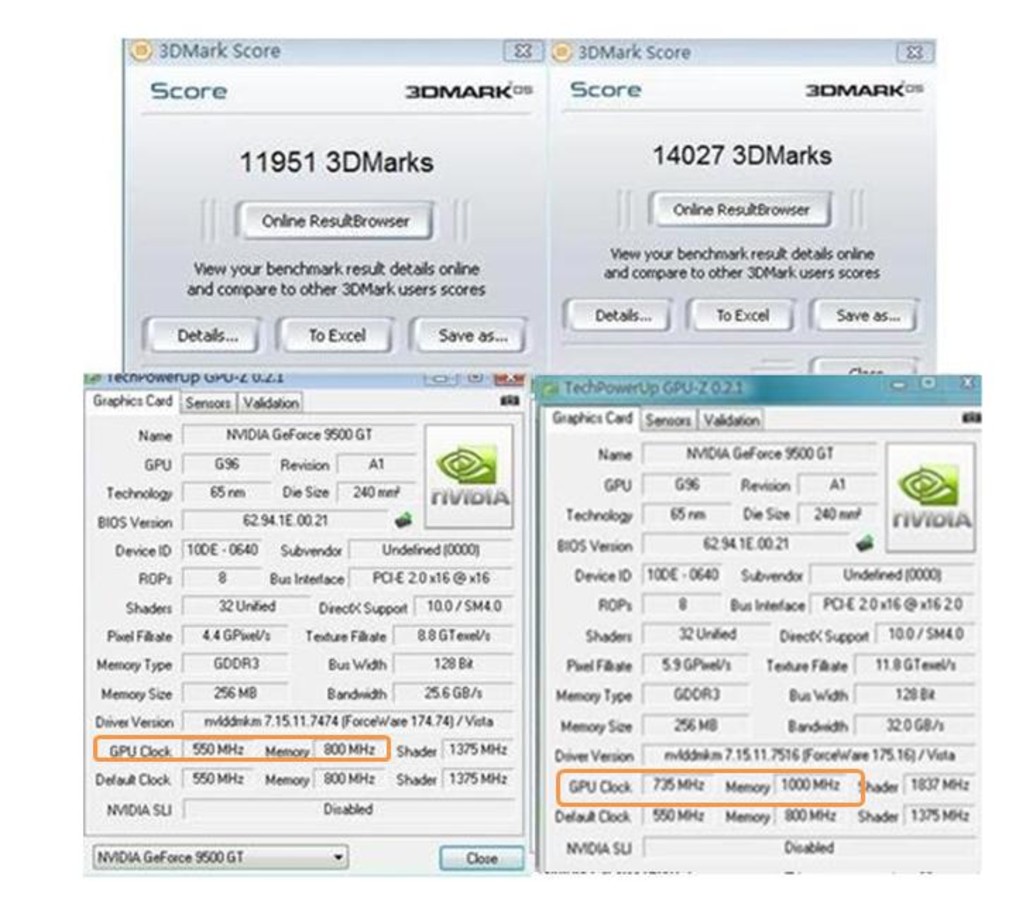1033x900 pixels.
Task: Click Name field in left GPU-Z
Action: click(x=298, y=435)
